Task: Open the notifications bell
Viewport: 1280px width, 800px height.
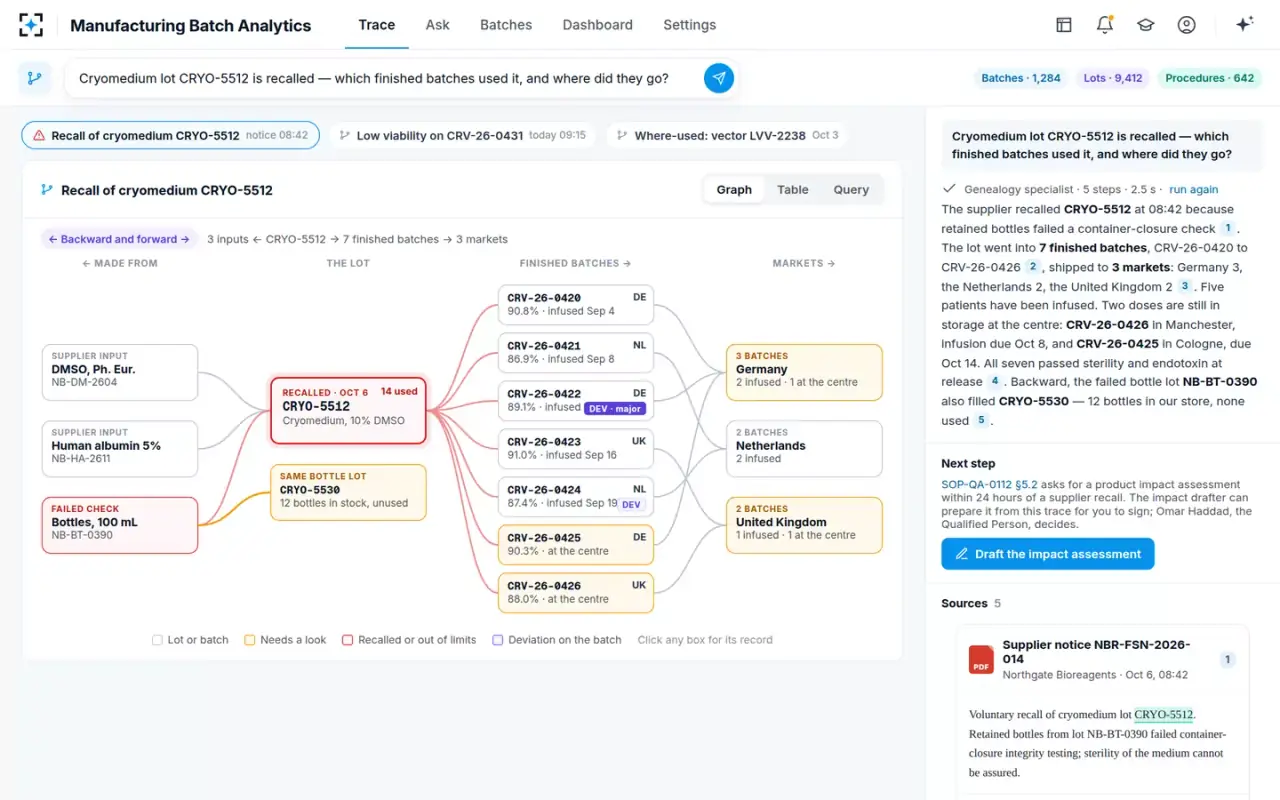Action: point(1105,25)
